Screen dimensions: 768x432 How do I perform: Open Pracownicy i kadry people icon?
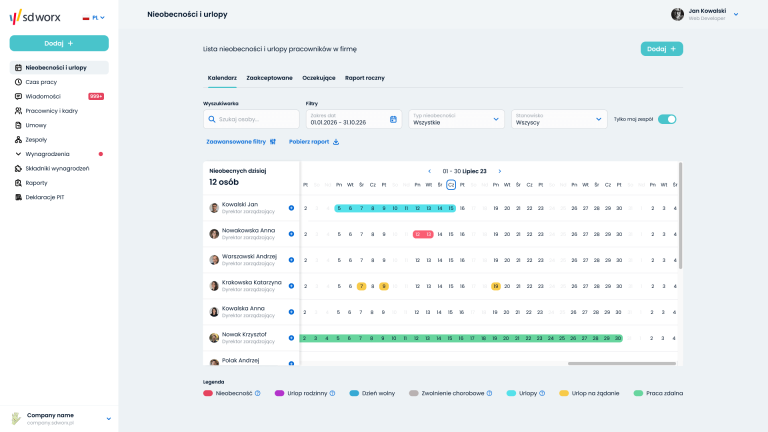[x=18, y=111]
